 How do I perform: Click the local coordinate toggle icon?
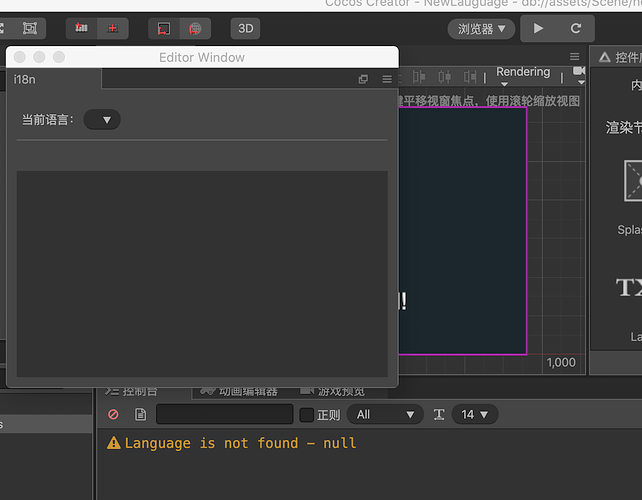click(x=164, y=28)
